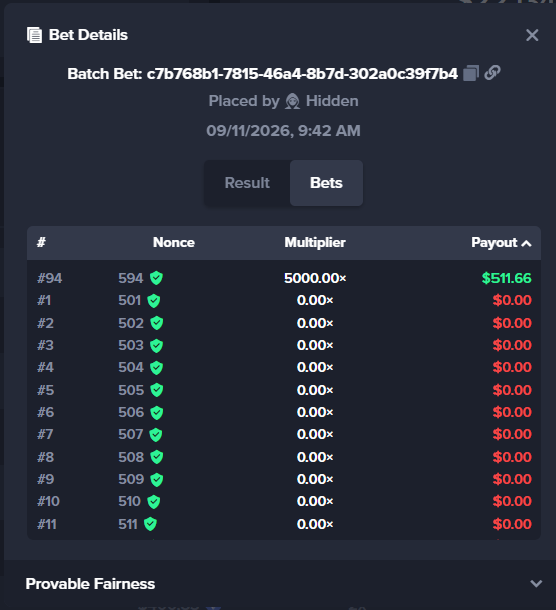Sort by the Nonce column header
Screen dimensions: 556x610
pyautogui.click(x=174, y=242)
